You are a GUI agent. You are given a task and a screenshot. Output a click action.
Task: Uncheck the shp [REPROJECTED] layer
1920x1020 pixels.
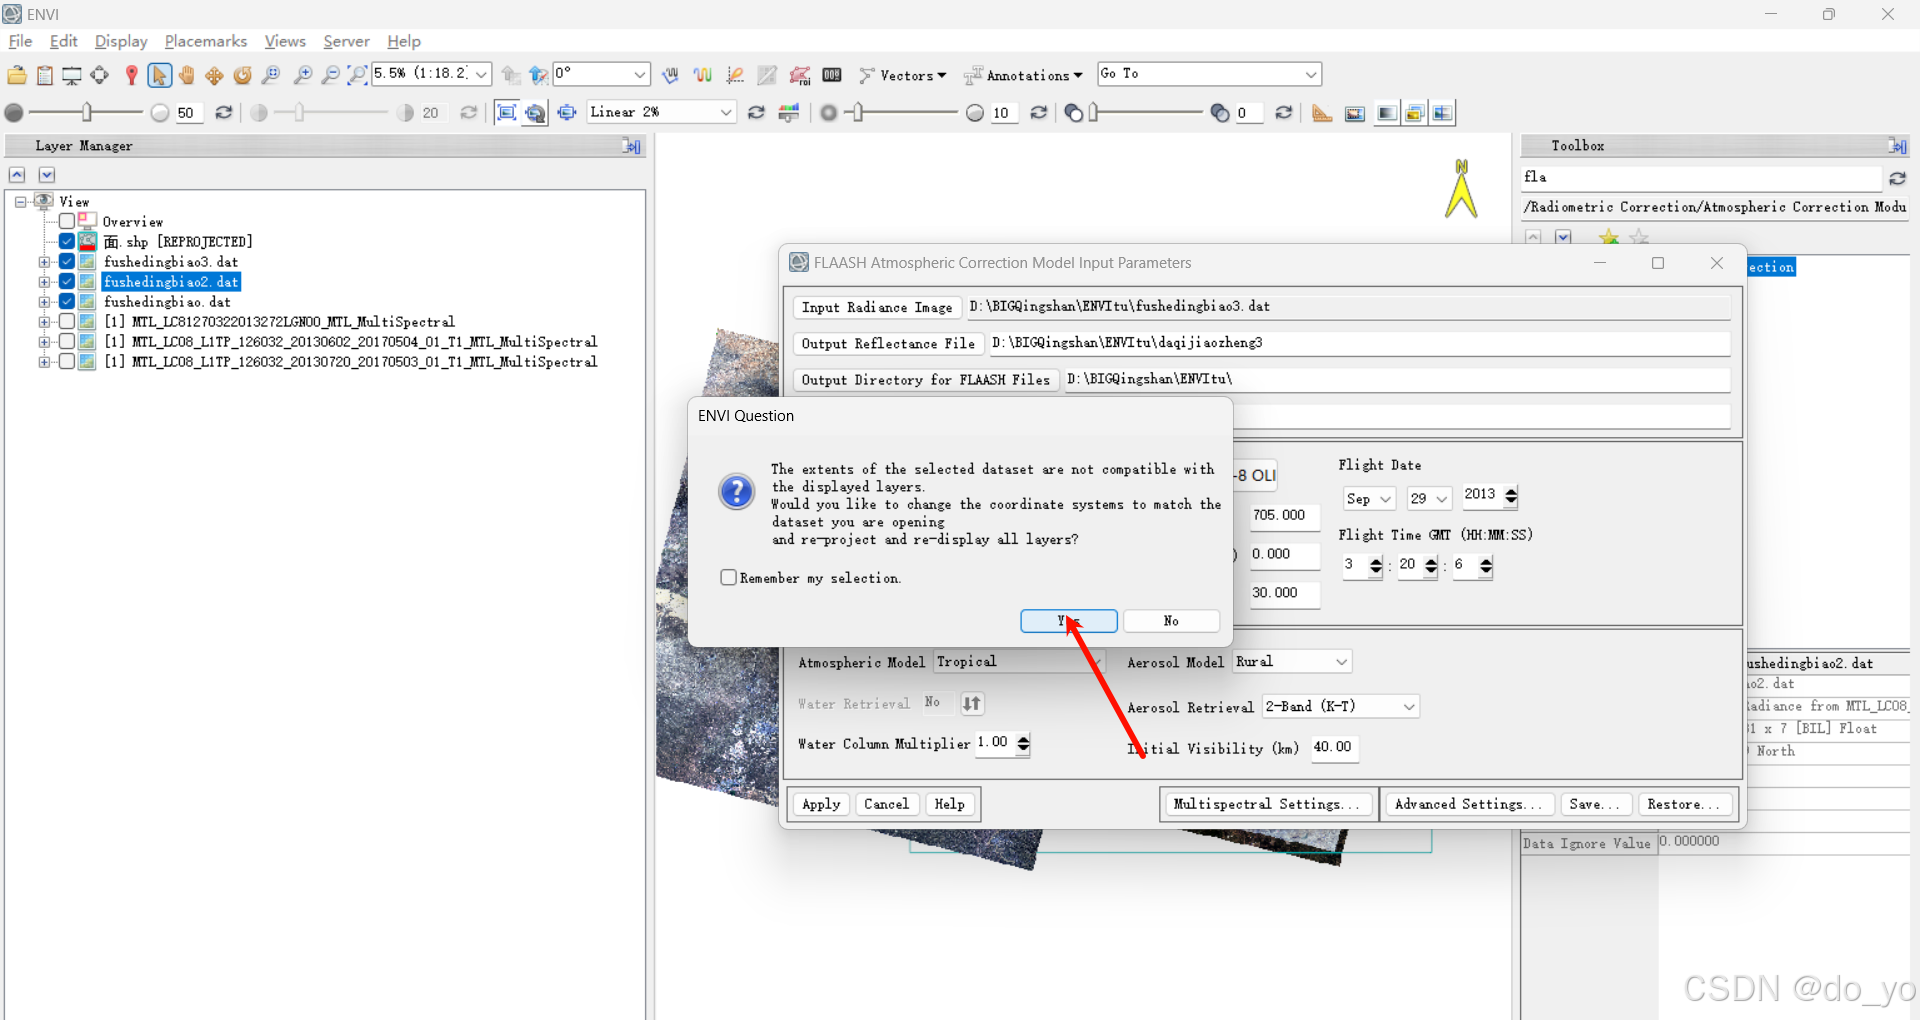click(67, 241)
